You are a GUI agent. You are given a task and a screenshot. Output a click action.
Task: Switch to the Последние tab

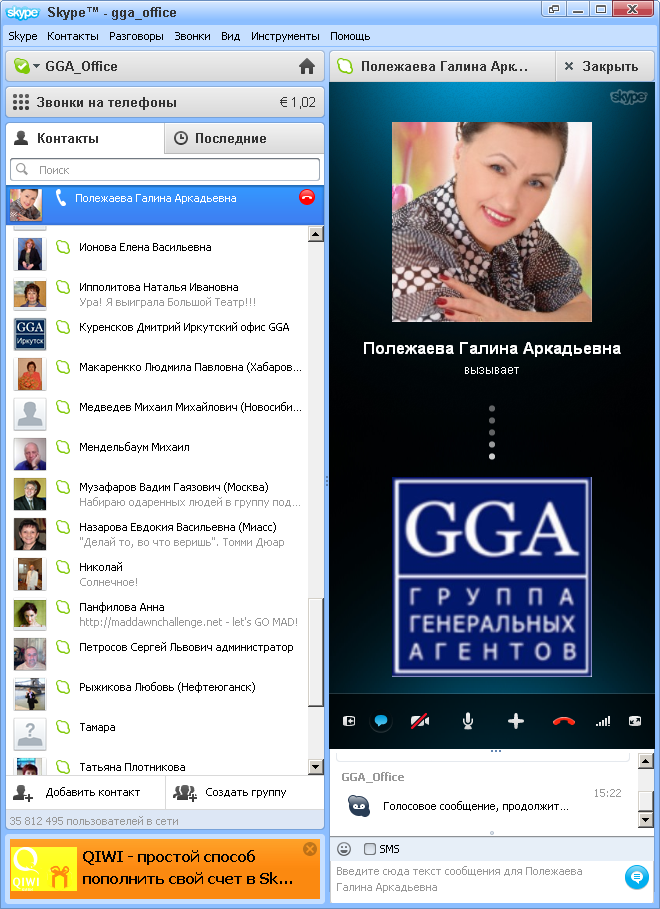click(x=244, y=139)
